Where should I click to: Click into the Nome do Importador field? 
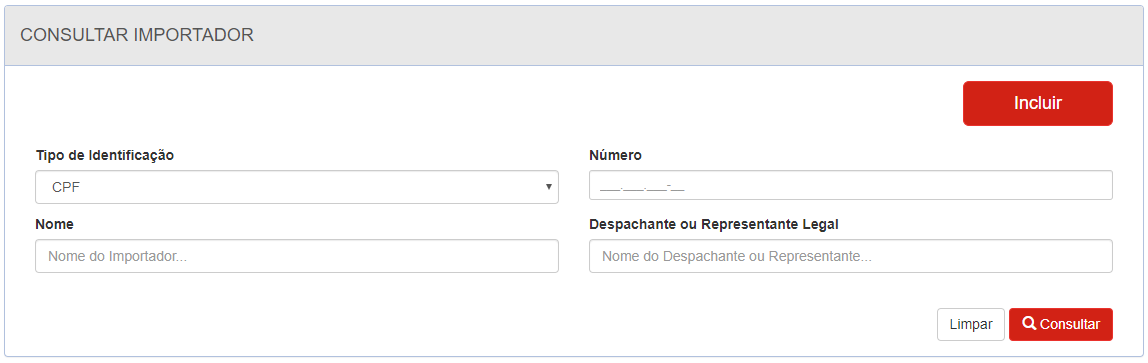297,256
